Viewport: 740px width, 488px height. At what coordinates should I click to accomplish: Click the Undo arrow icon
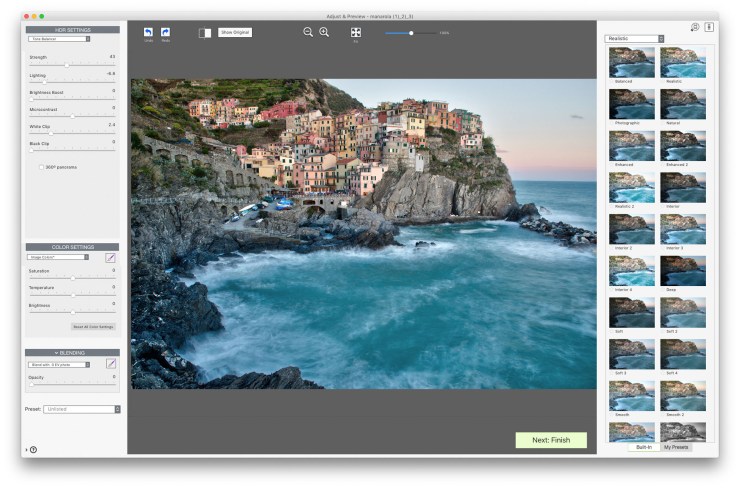tap(148, 32)
